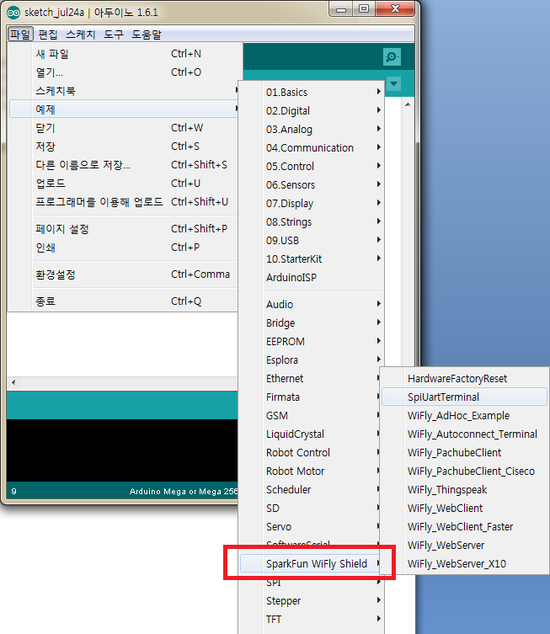This screenshot has height=634, width=550.
Task: Open the tab dropdown arrow button
Action: tap(393, 84)
